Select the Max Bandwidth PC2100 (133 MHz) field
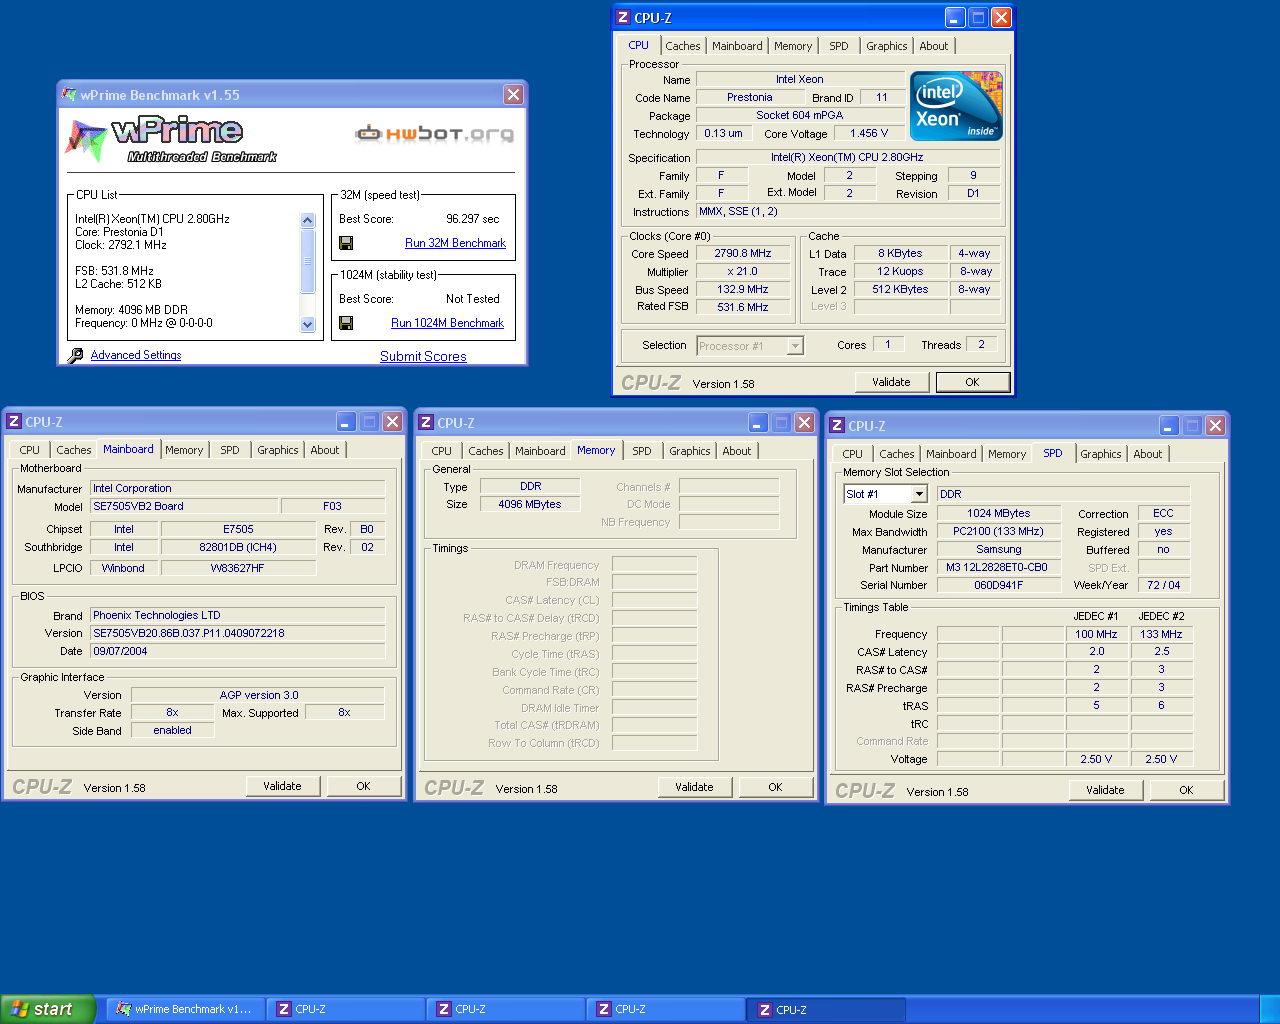This screenshot has height=1024, width=1280. point(999,532)
